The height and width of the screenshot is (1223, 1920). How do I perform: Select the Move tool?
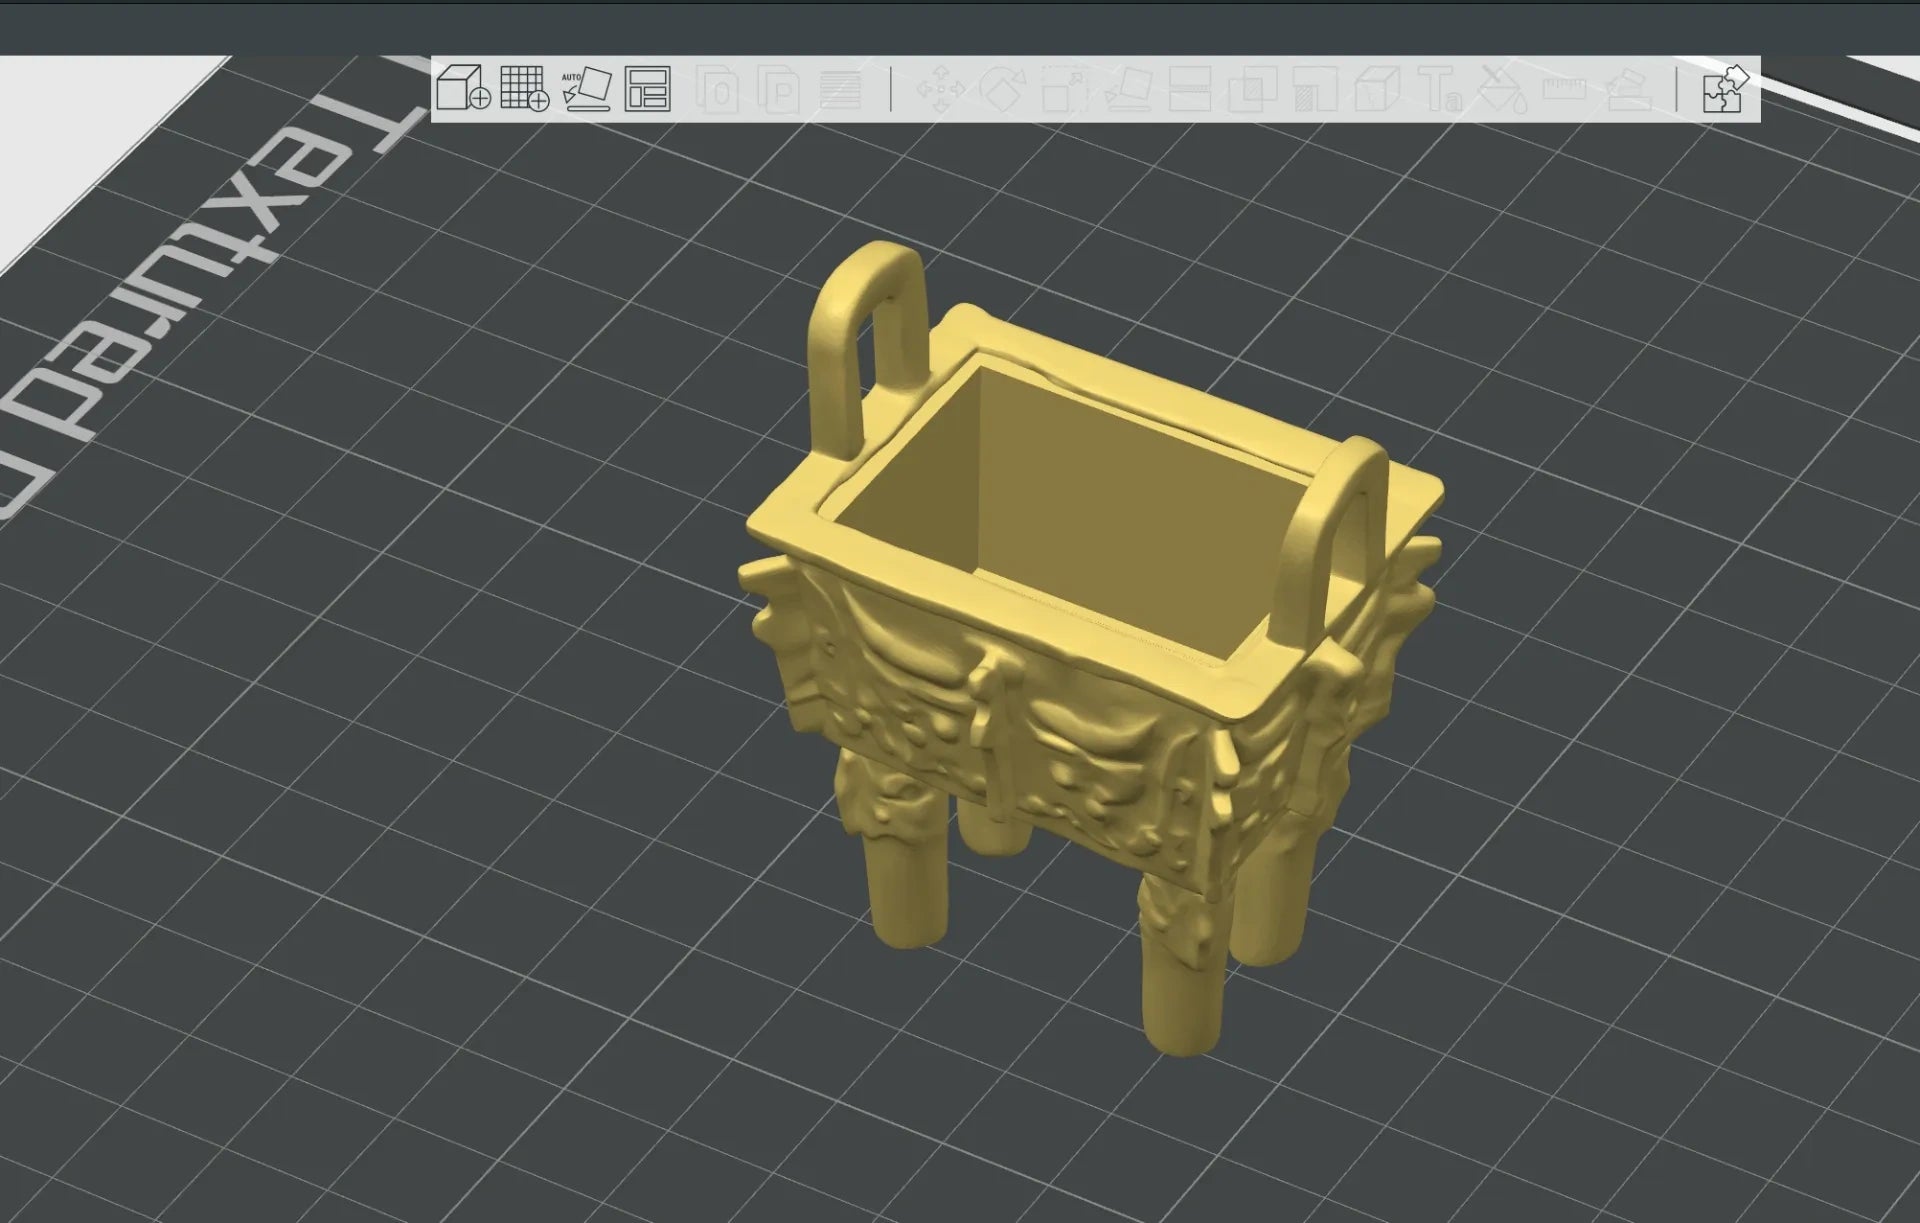[x=940, y=89]
